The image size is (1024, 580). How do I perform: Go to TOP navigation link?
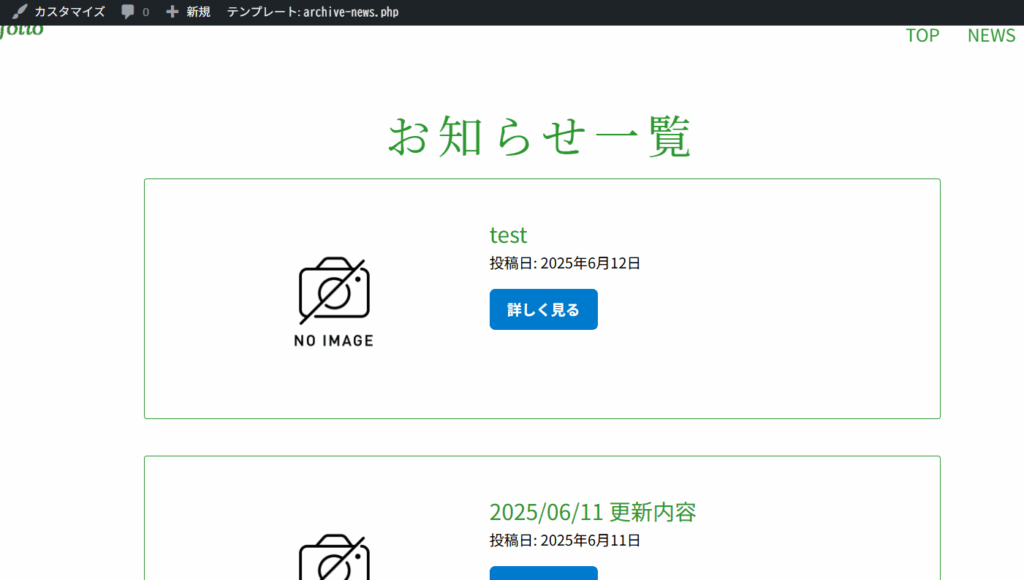tap(922, 35)
